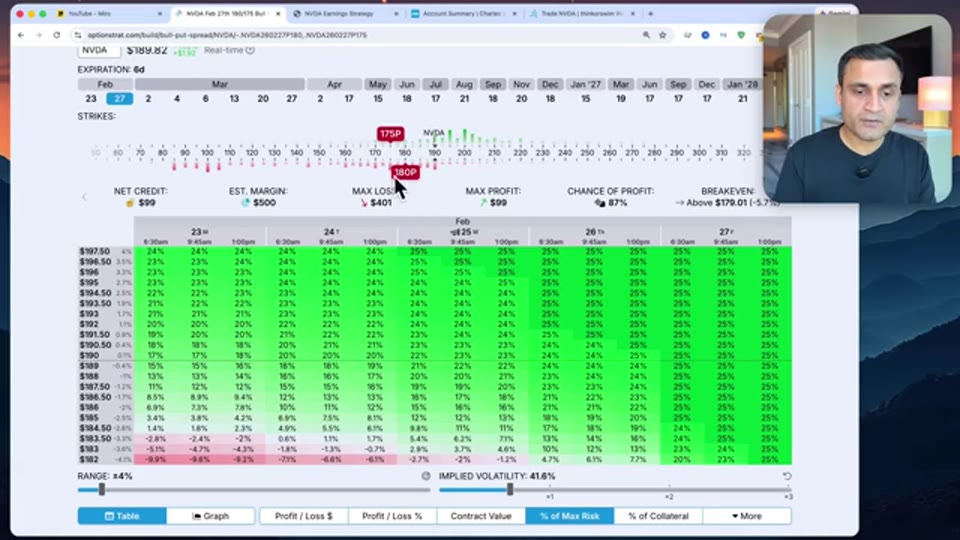Click the left chevron beside Net Credit

click(84, 197)
